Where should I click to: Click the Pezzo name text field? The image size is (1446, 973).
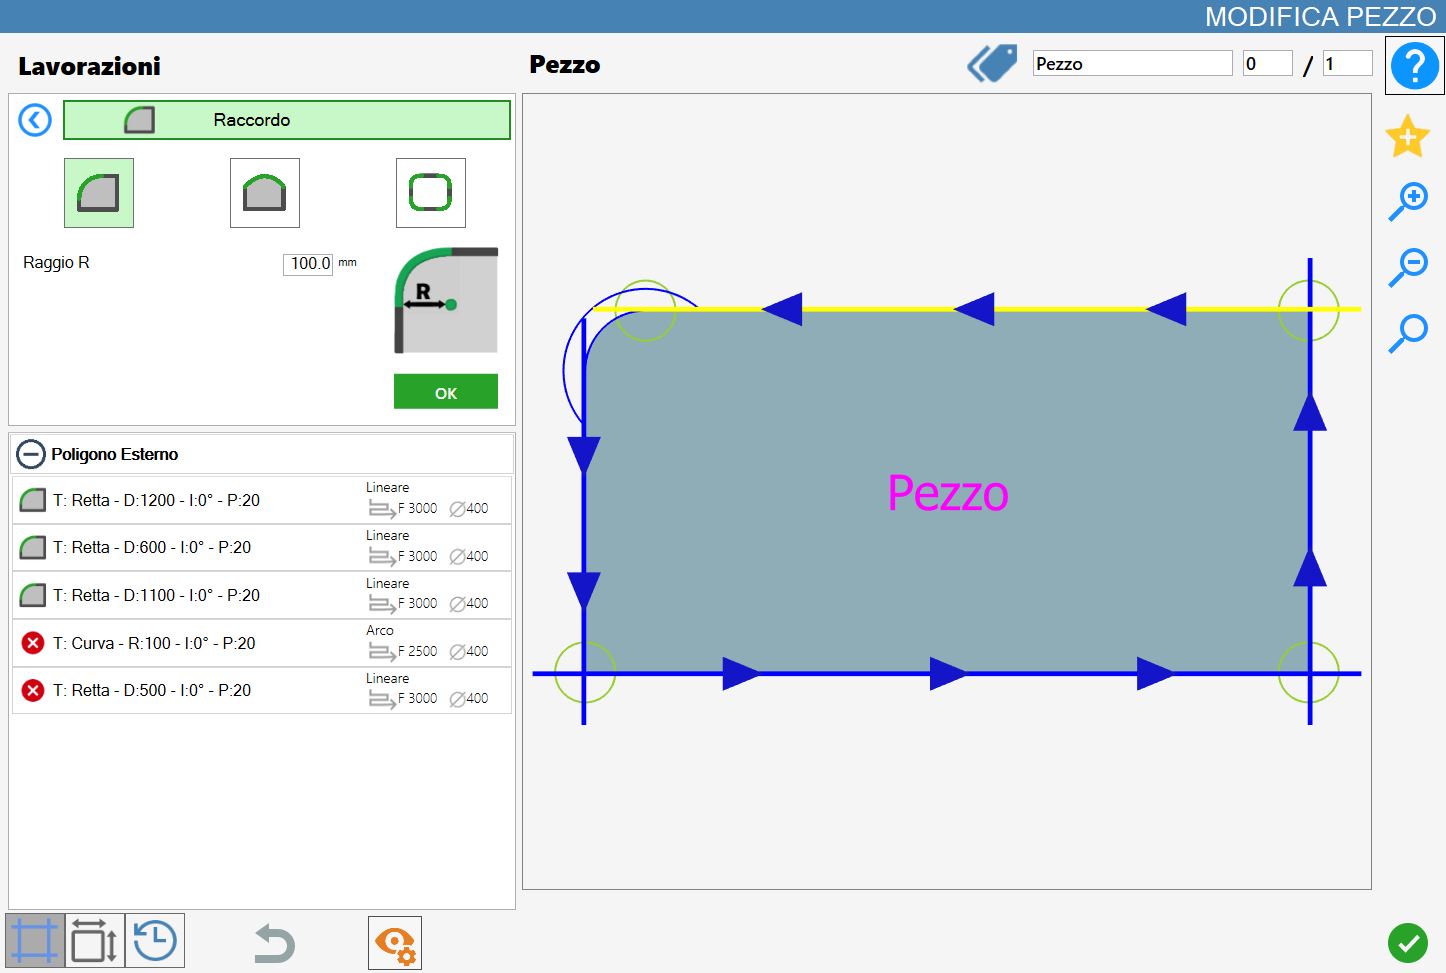(x=1132, y=64)
